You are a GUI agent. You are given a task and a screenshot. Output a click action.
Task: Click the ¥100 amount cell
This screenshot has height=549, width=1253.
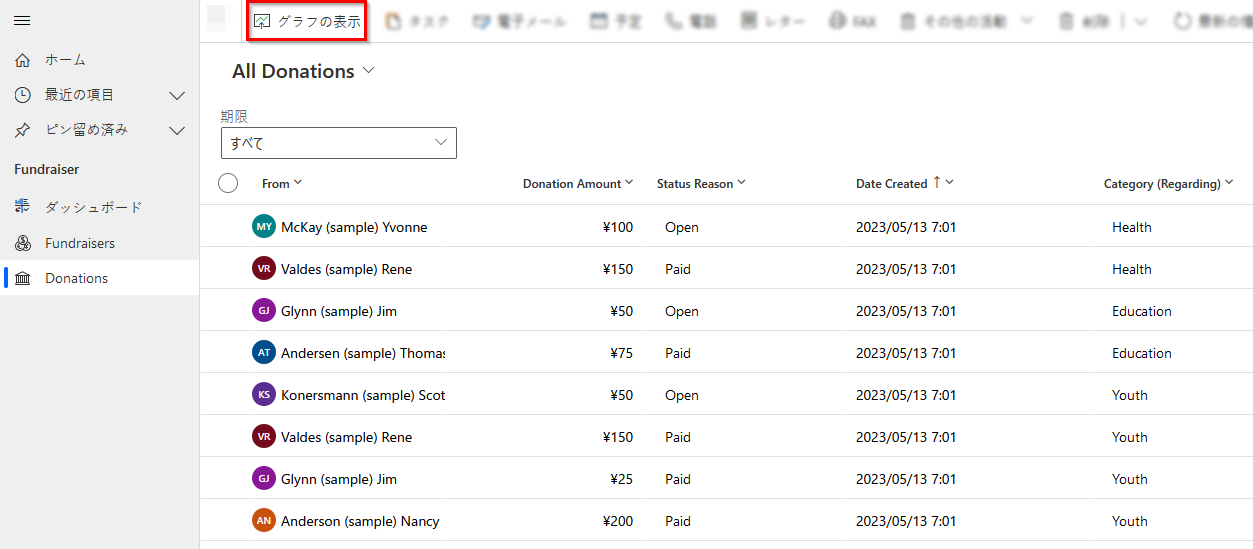point(617,227)
